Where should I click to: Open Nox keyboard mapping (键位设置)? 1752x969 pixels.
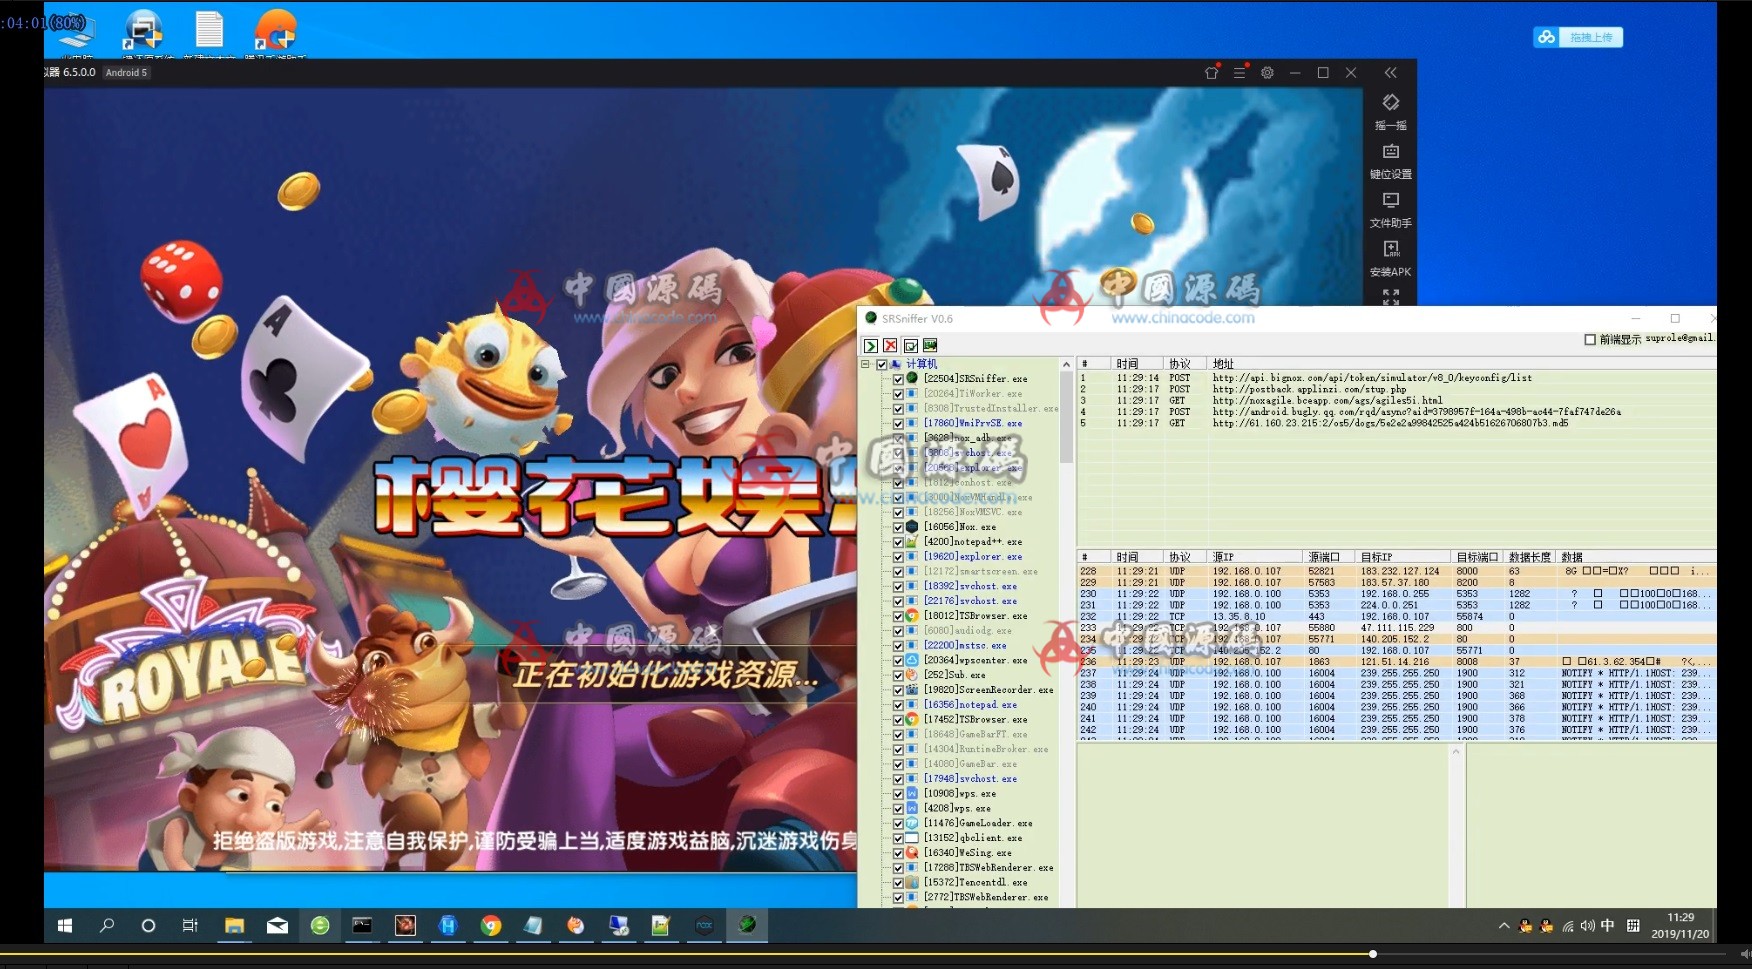[x=1390, y=161]
